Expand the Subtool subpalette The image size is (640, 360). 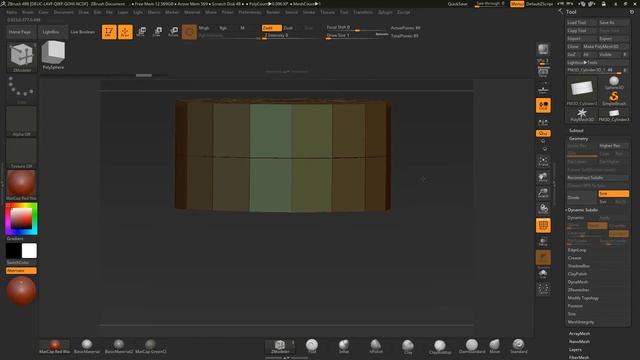[x=576, y=131]
